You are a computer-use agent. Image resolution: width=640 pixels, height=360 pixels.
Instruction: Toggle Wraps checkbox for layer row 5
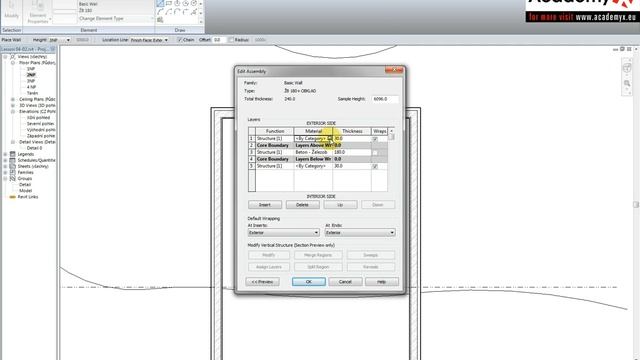pyautogui.click(x=375, y=167)
